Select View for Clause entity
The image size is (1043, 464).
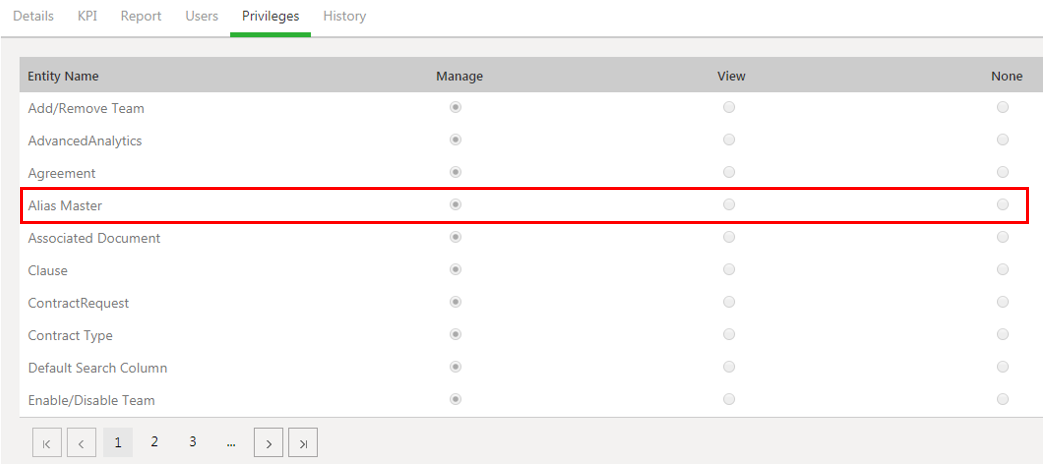[x=729, y=270]
